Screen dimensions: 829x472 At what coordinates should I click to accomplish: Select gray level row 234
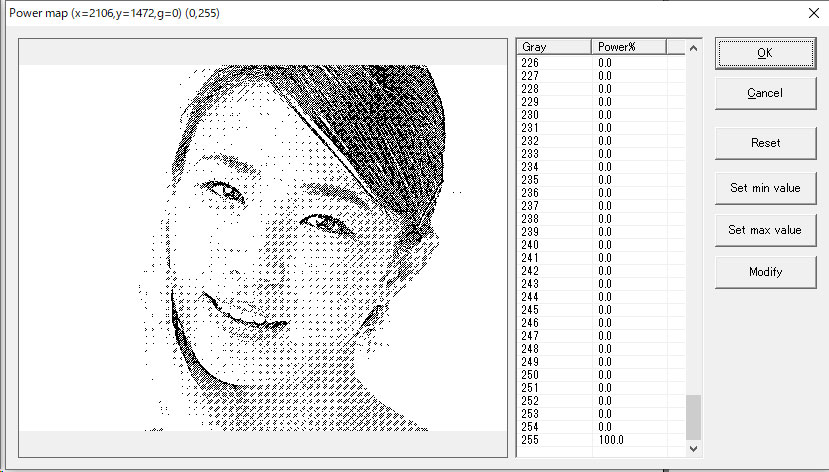pos(601,167)
